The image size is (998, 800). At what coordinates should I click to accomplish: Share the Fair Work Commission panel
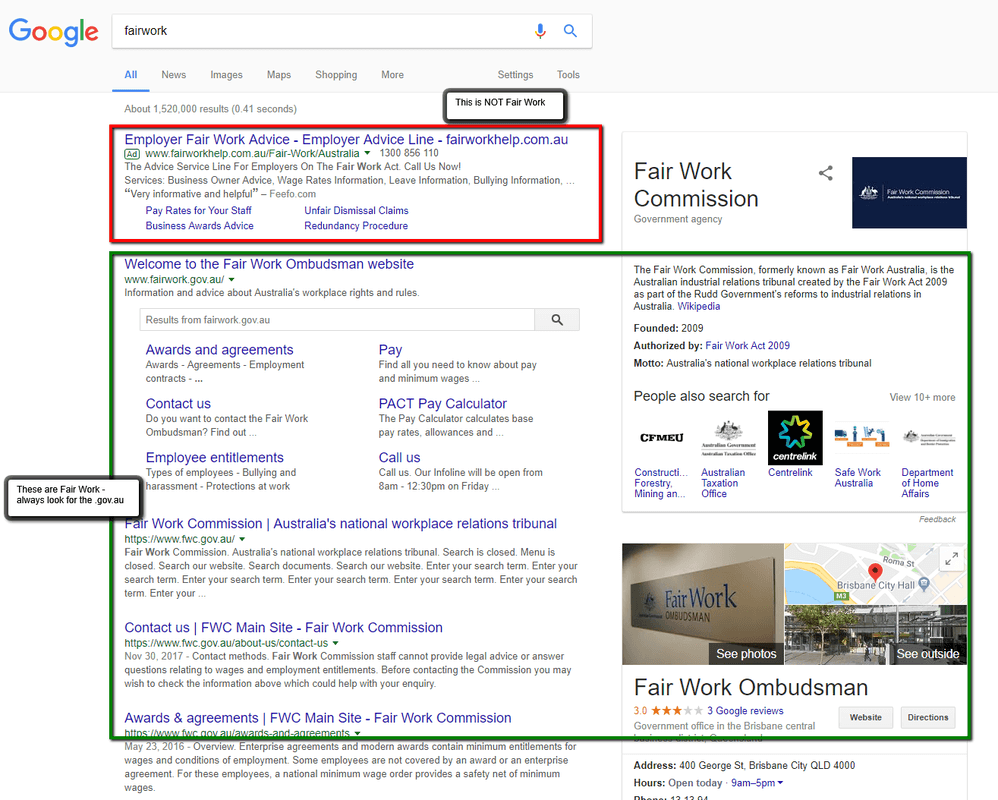[826, 172]
